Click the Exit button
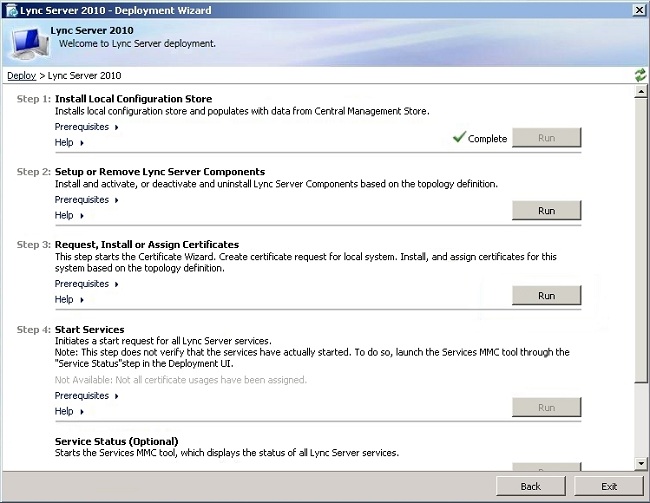This screenshot has height=503, width=650. click(x=609, y=486)
